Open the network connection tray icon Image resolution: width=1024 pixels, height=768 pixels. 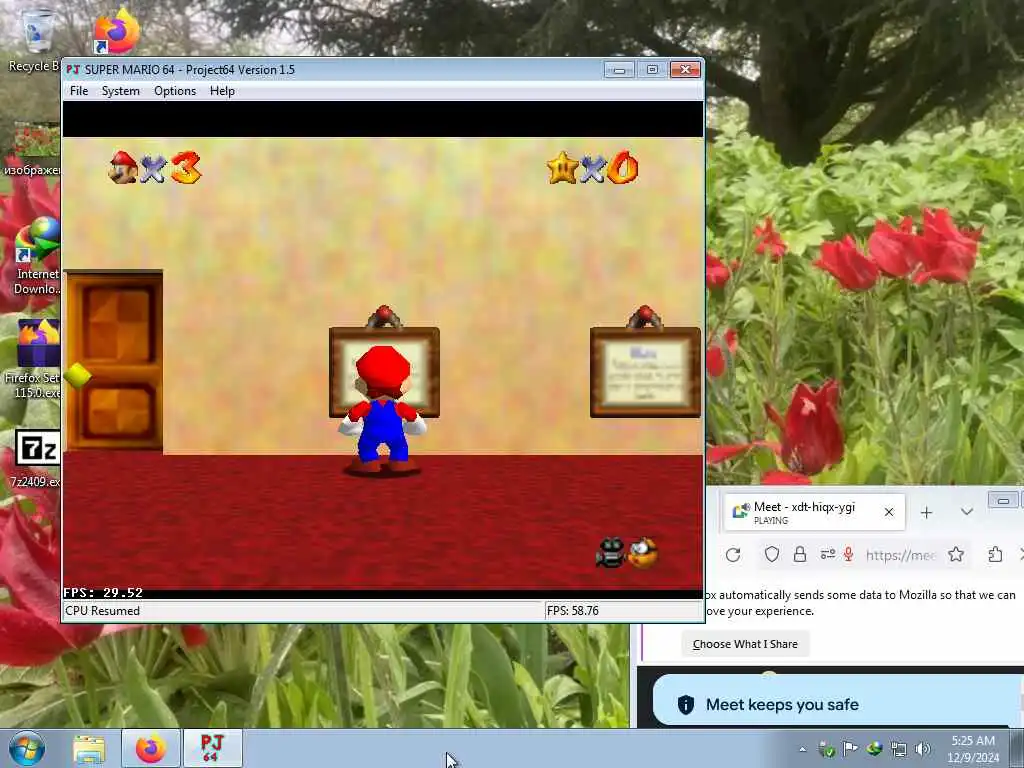pos(899,749)
